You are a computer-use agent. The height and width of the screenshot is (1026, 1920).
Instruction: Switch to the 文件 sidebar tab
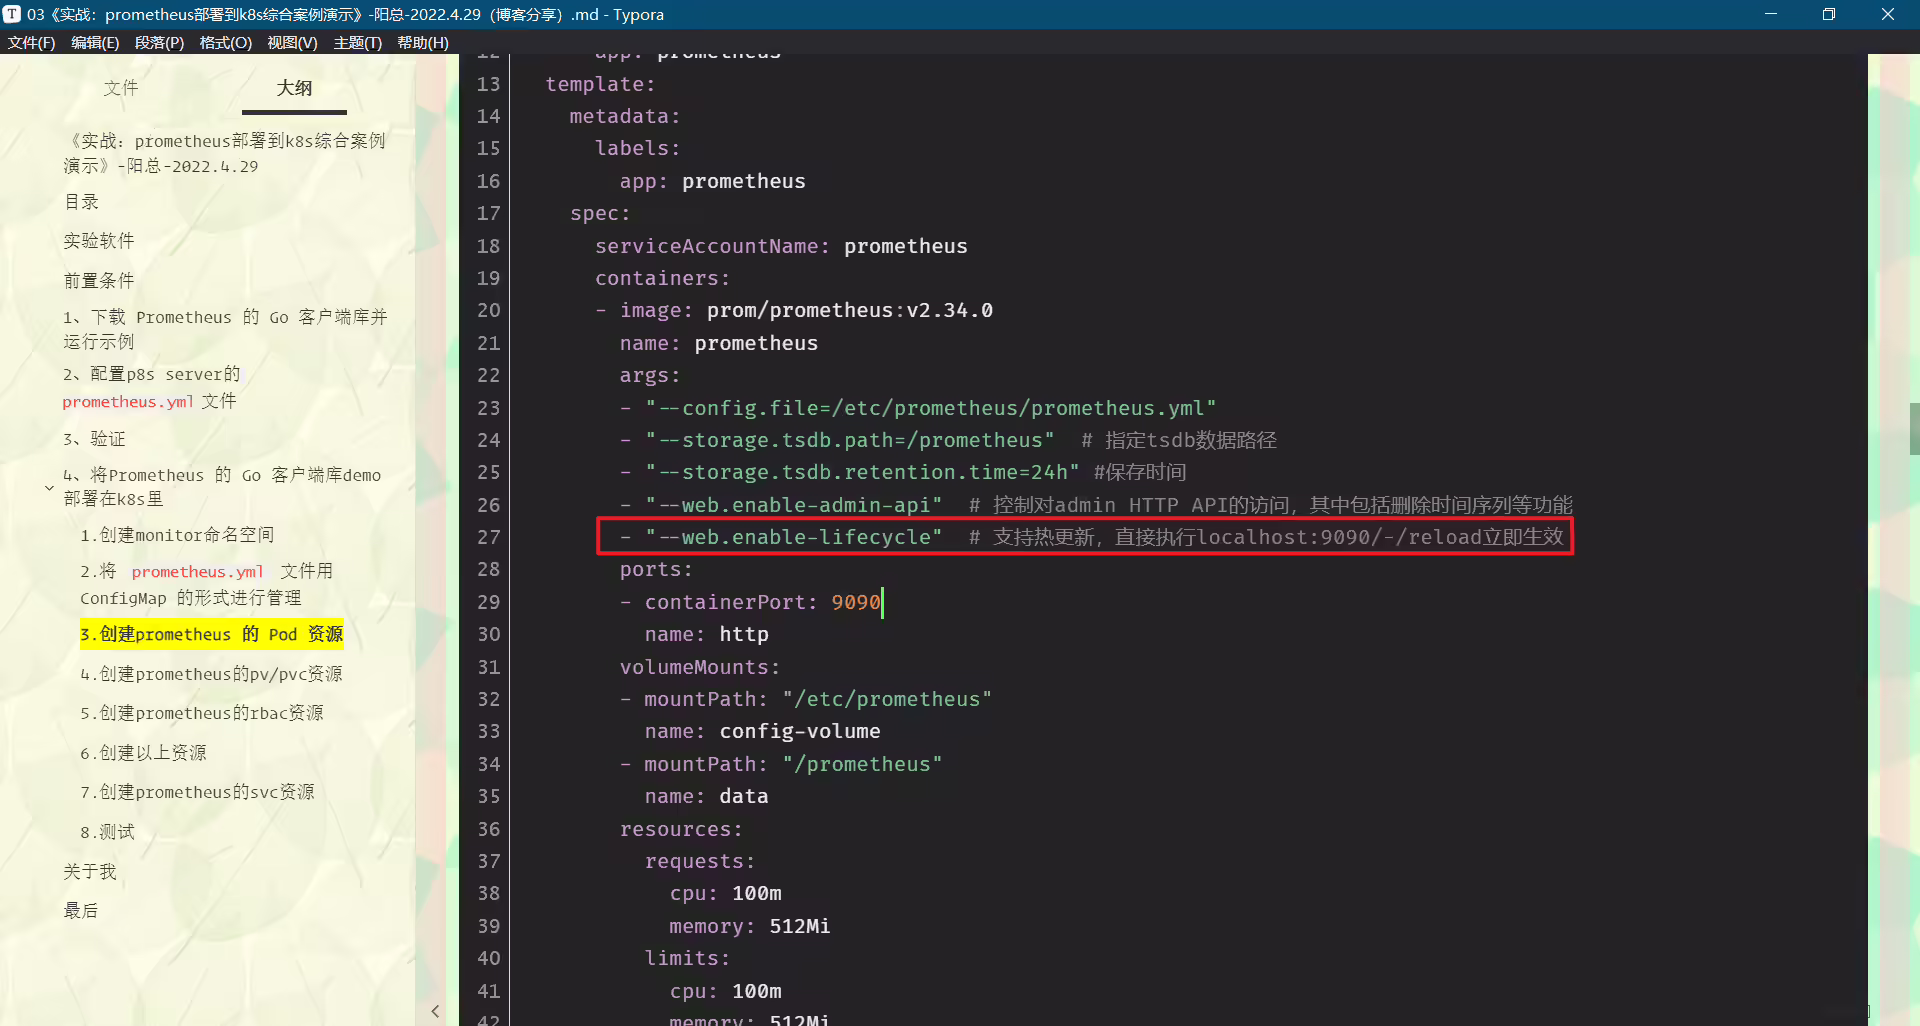121,88
